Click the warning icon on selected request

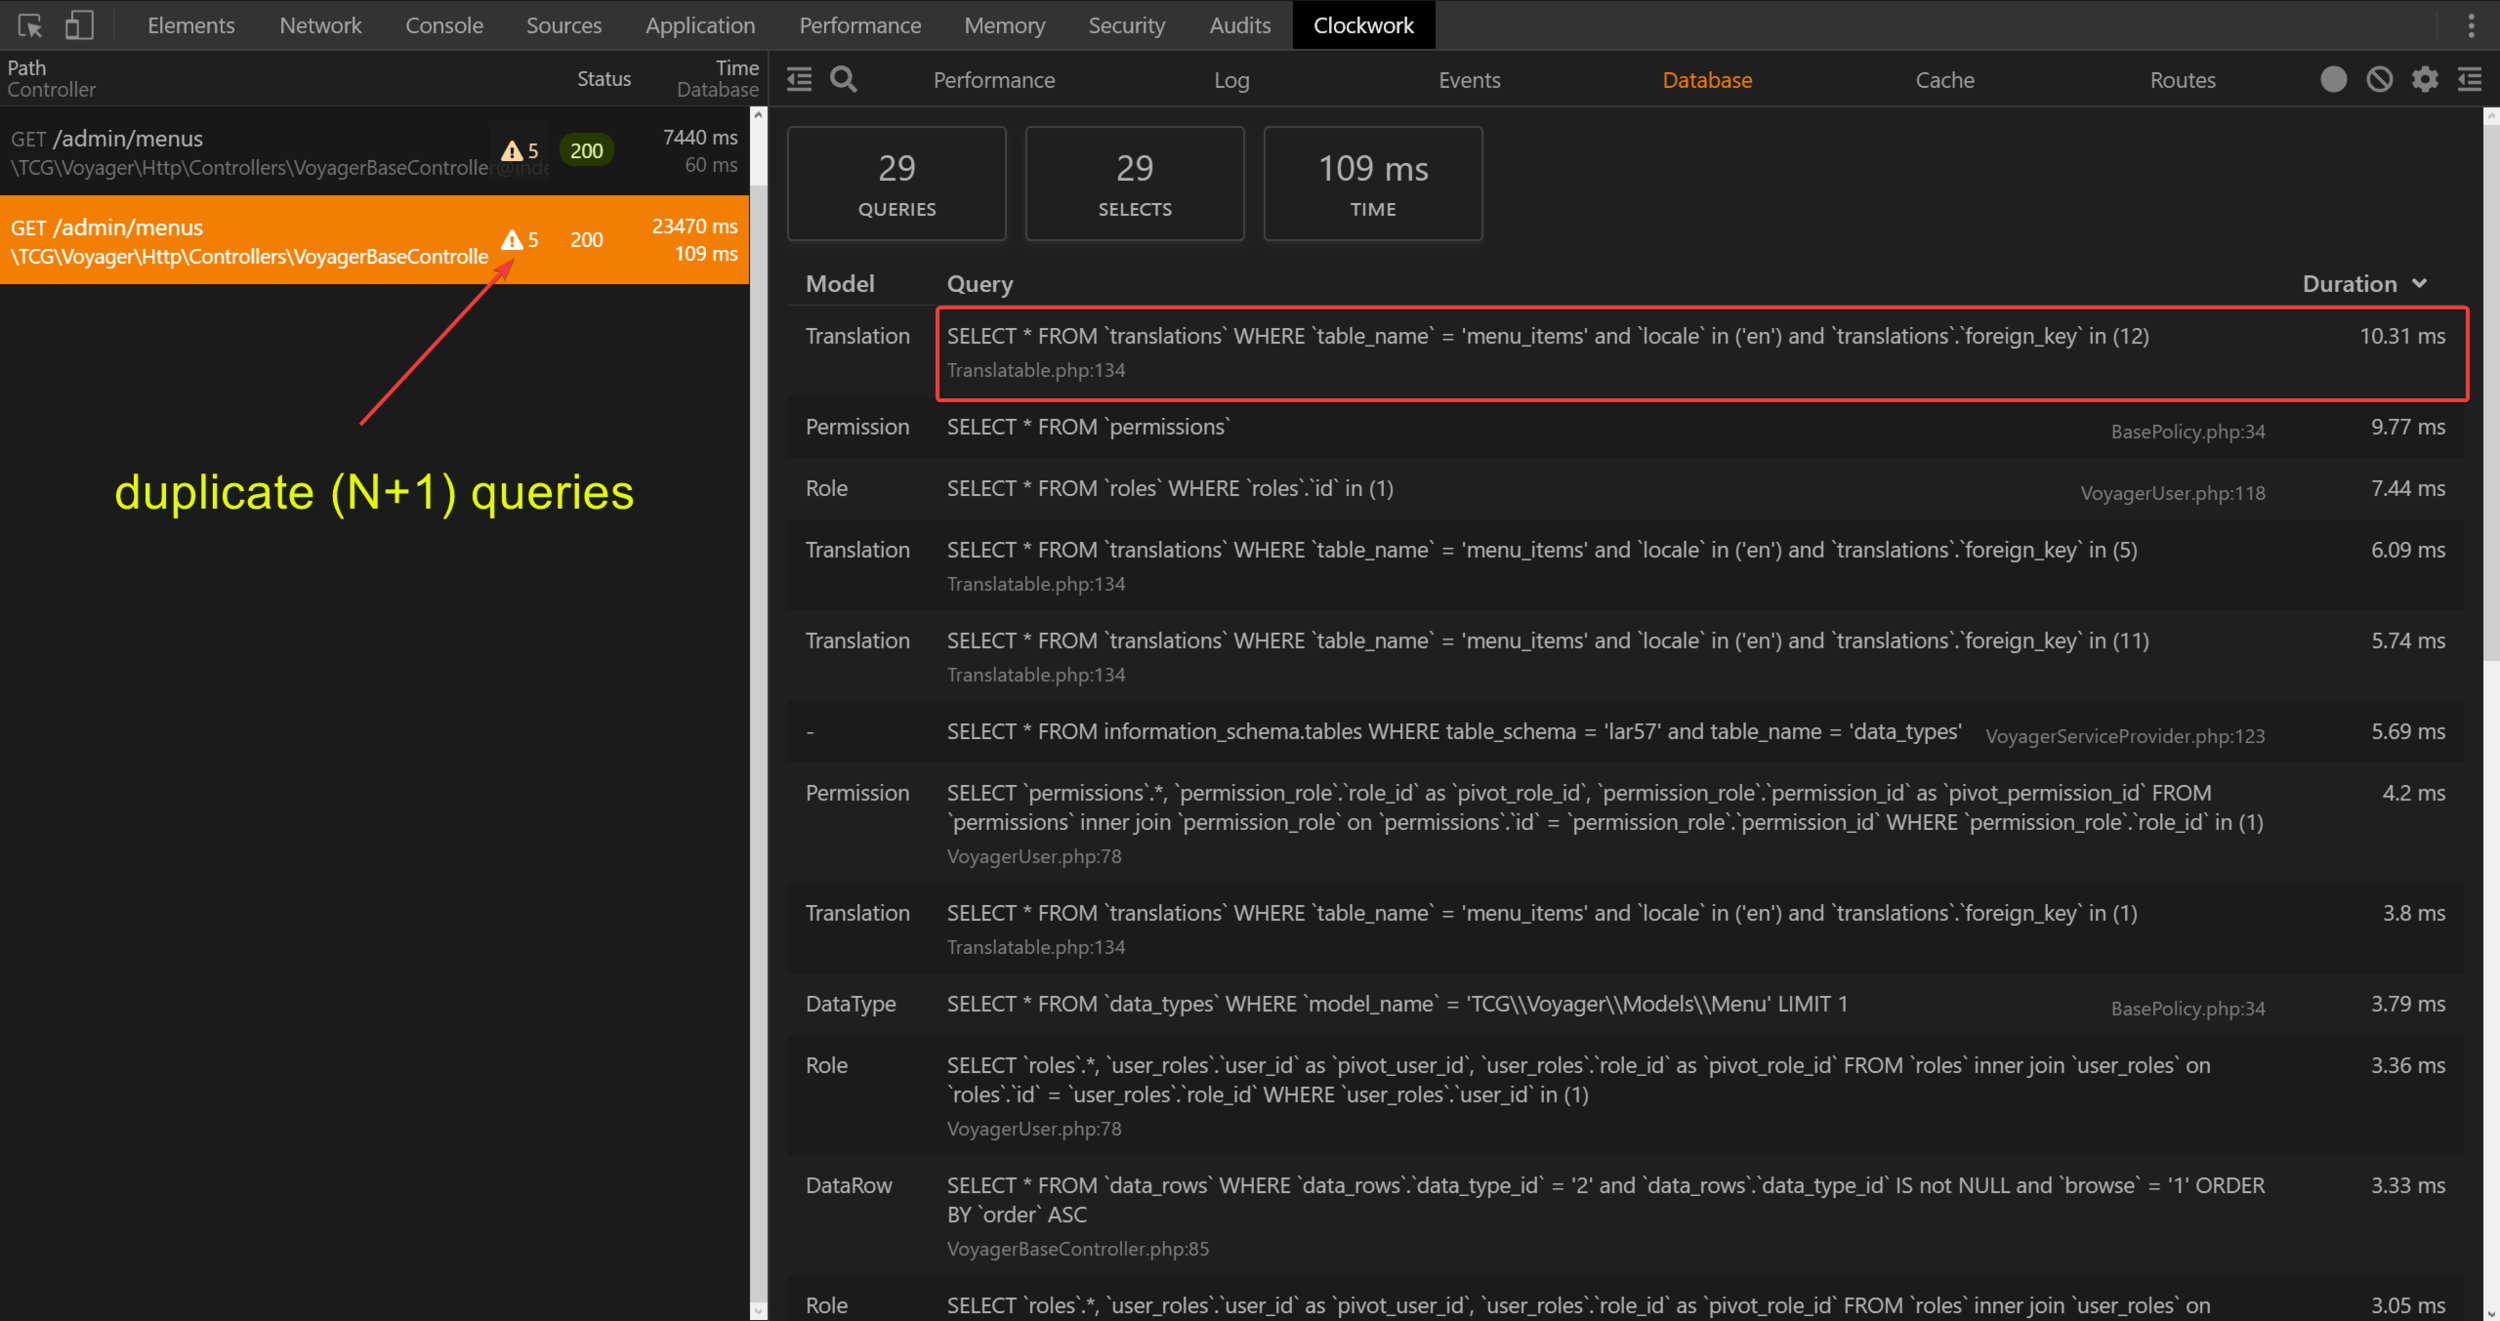point(512,240)
